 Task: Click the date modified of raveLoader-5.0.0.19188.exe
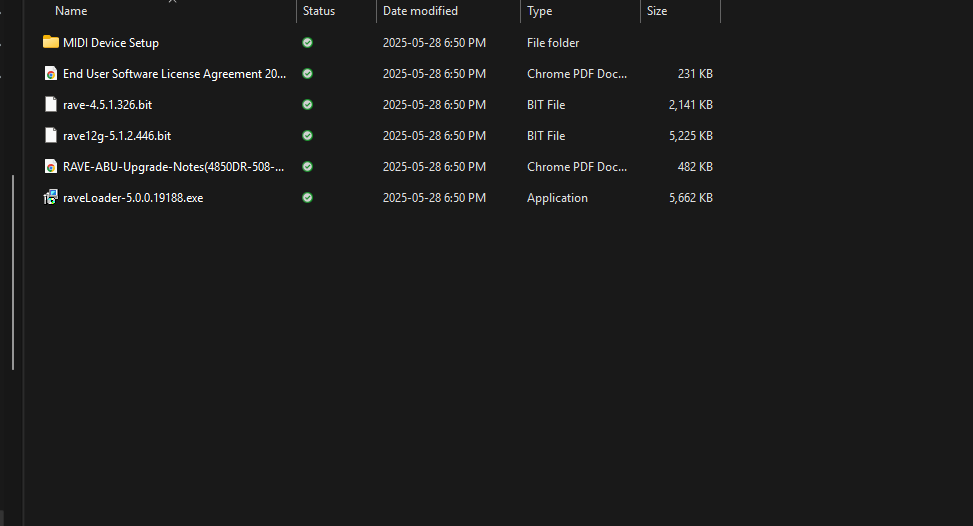[x=434, y=198]
